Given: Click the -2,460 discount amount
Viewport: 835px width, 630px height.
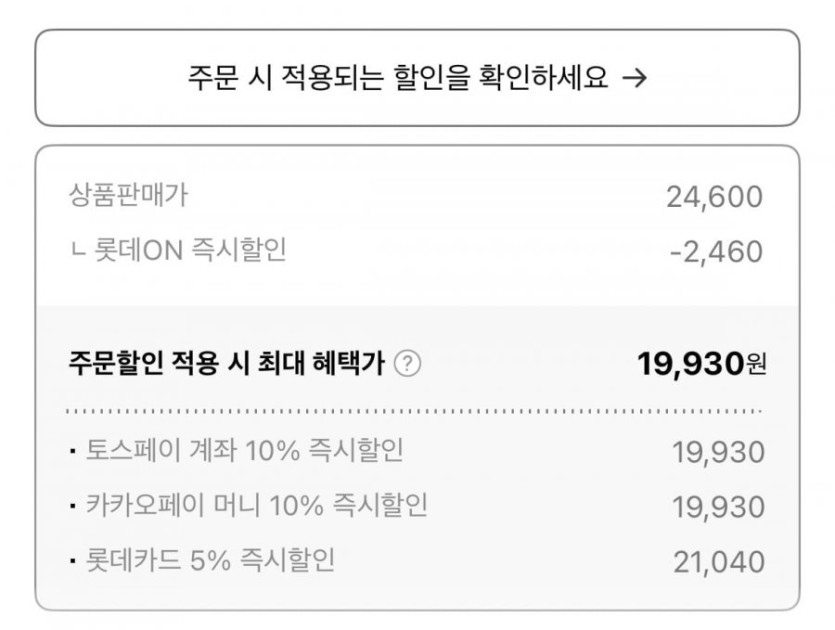Looking at the screenshot, I should click(715, 251).
